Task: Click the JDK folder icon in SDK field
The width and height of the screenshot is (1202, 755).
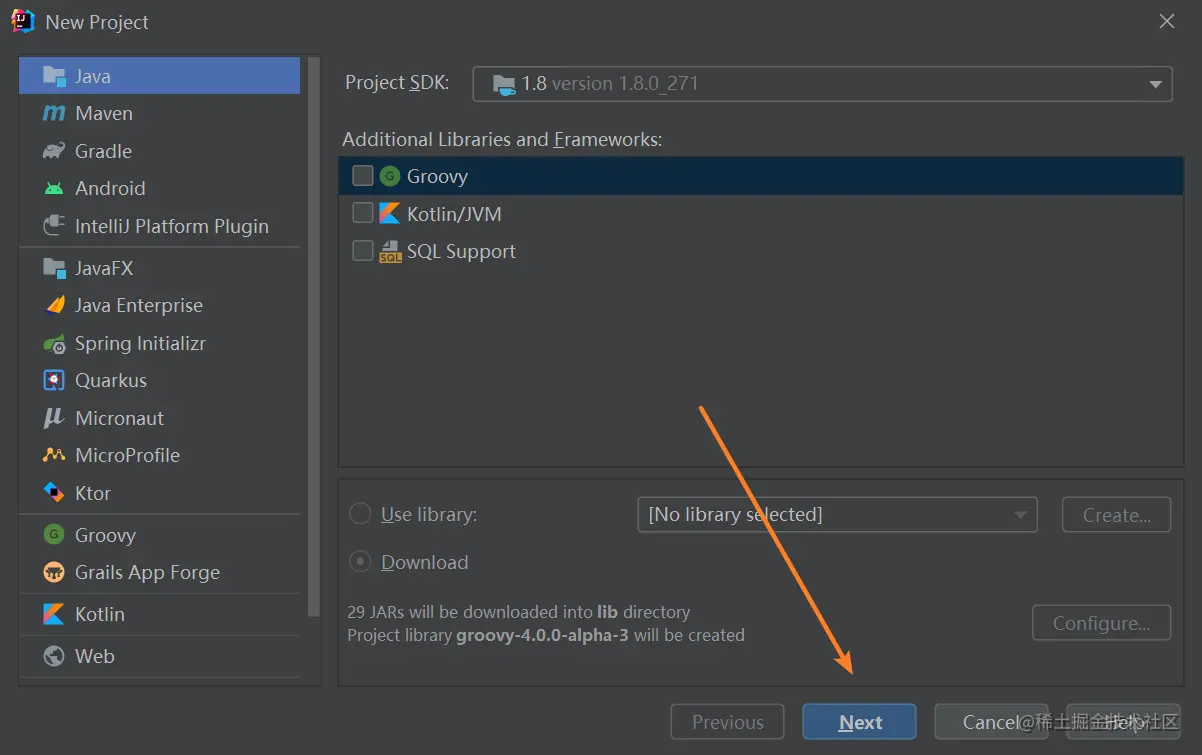Action: coord(505,84)
